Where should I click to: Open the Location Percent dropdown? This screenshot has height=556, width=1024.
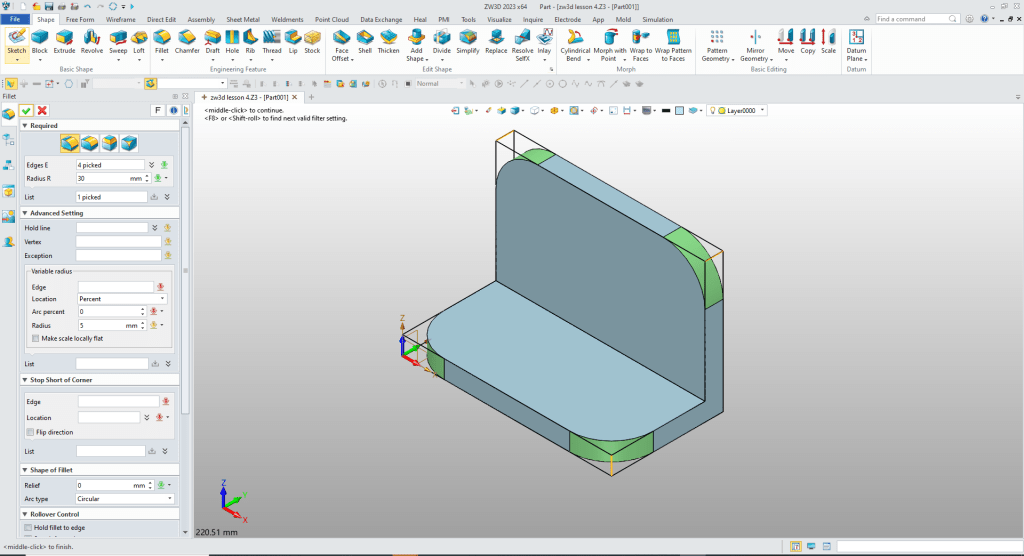coord(121,299)
